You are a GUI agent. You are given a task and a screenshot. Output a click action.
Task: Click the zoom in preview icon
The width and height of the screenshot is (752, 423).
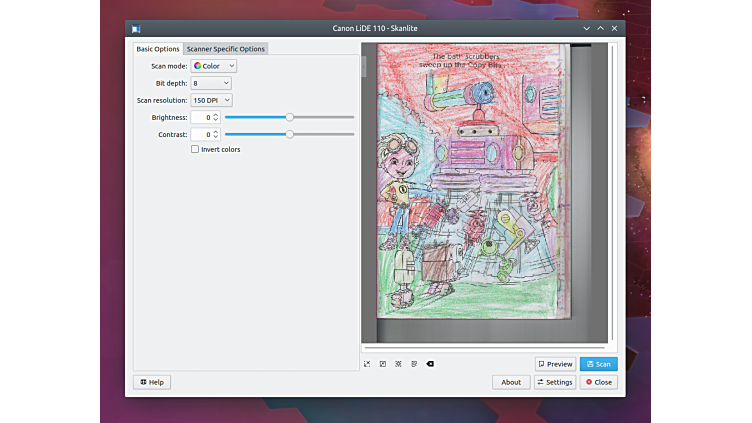pyautogui.click(x=367, y=364)
